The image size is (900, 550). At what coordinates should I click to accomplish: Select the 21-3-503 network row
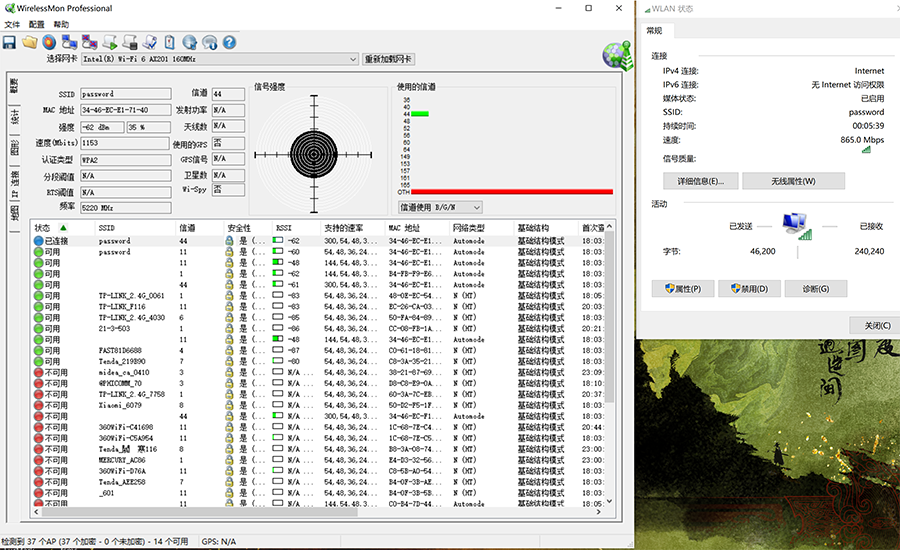point(318,328)
